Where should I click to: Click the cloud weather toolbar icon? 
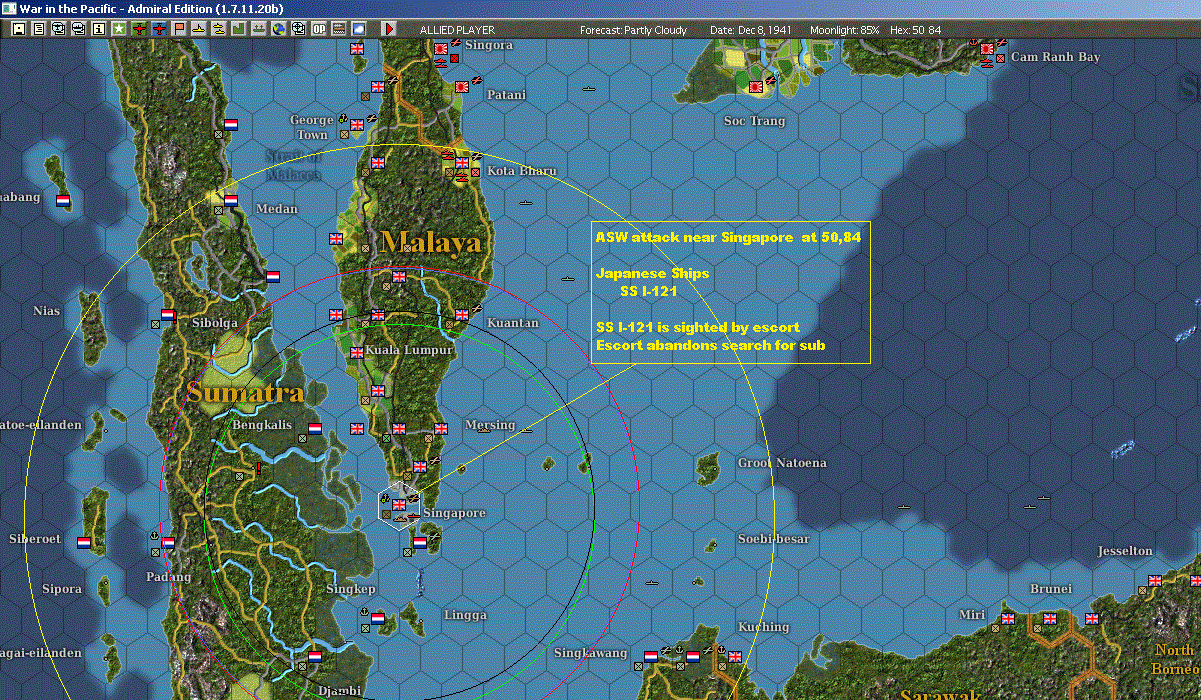point(359,29)
